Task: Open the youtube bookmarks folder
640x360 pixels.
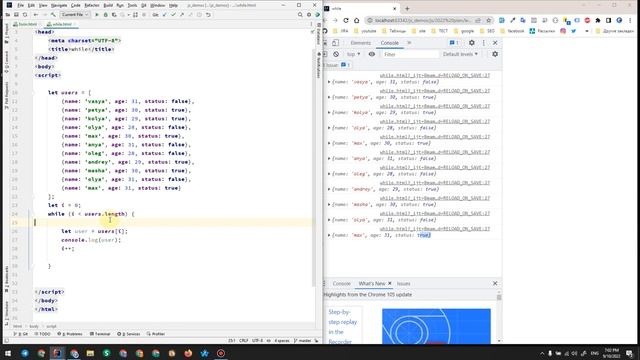Action: click(365, 31)
